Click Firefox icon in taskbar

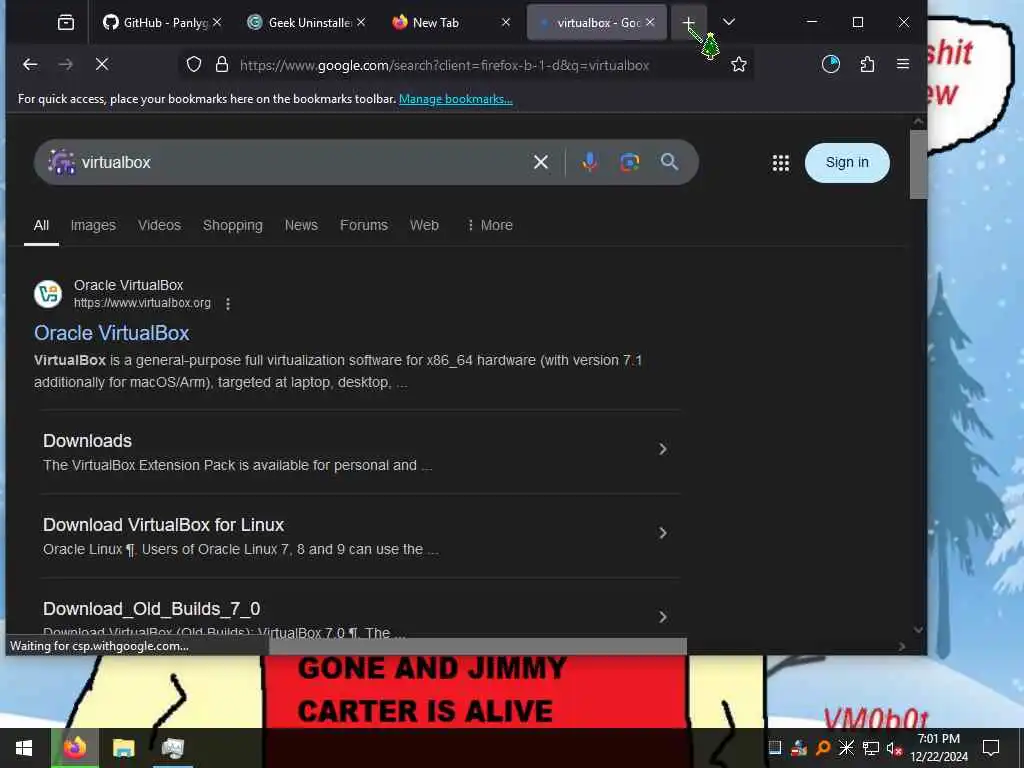click(x=74, y=748)
